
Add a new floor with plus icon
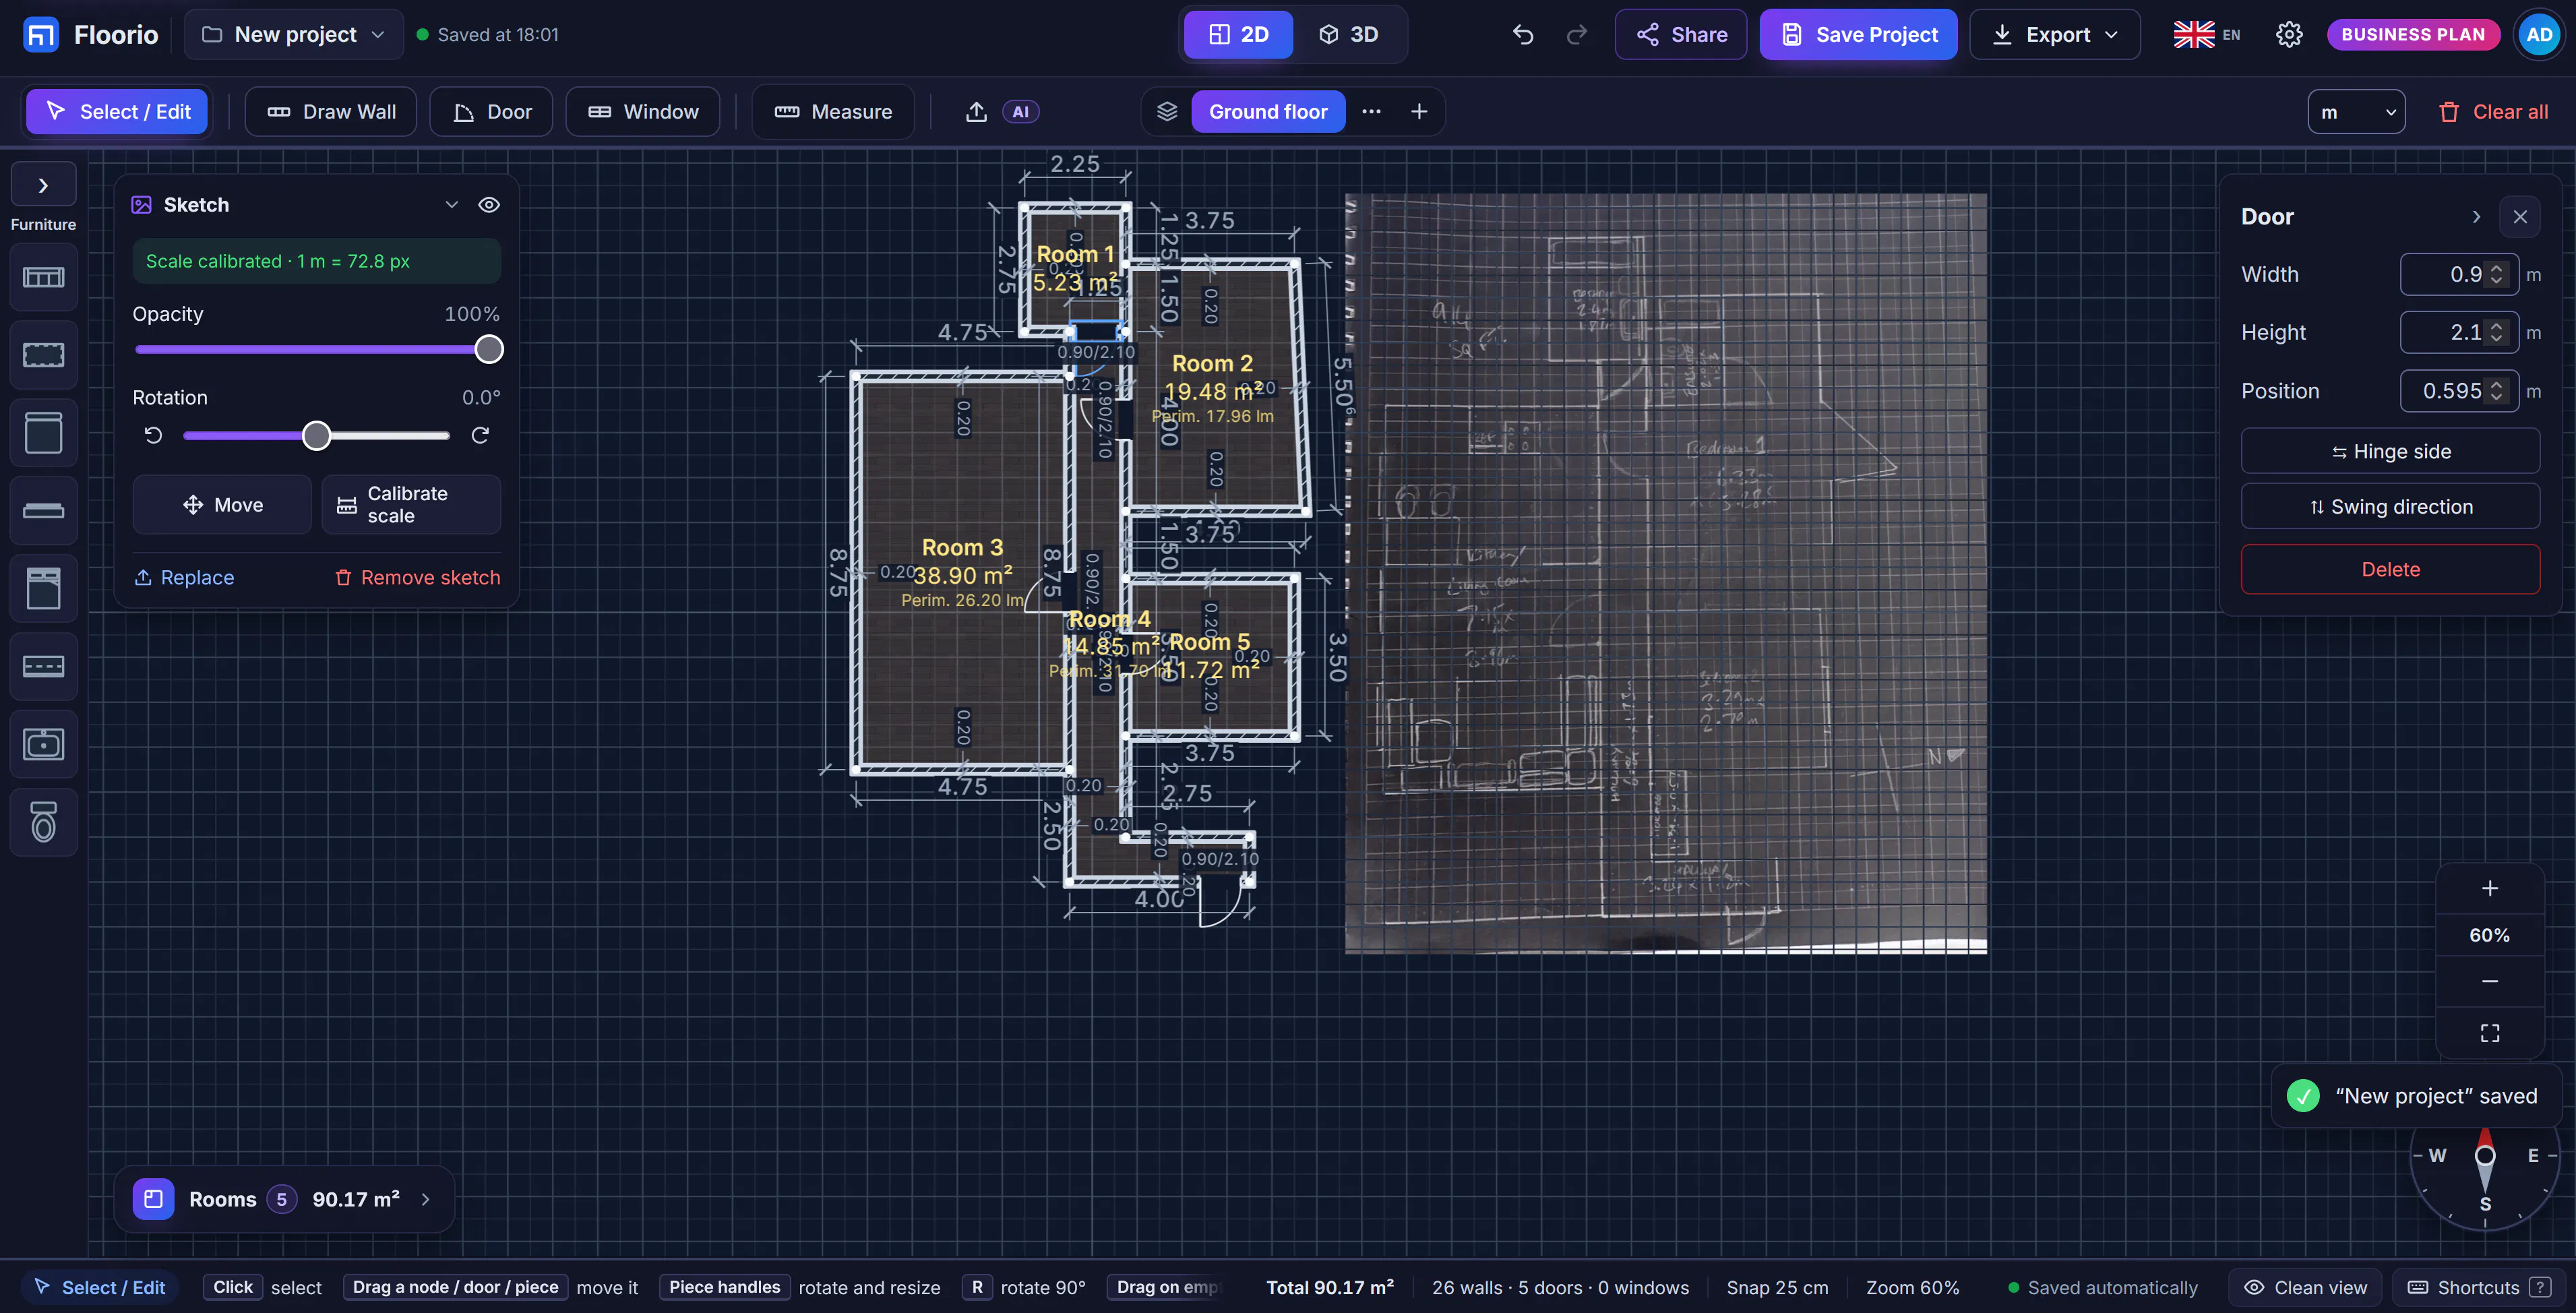(x=1419, y=112)
